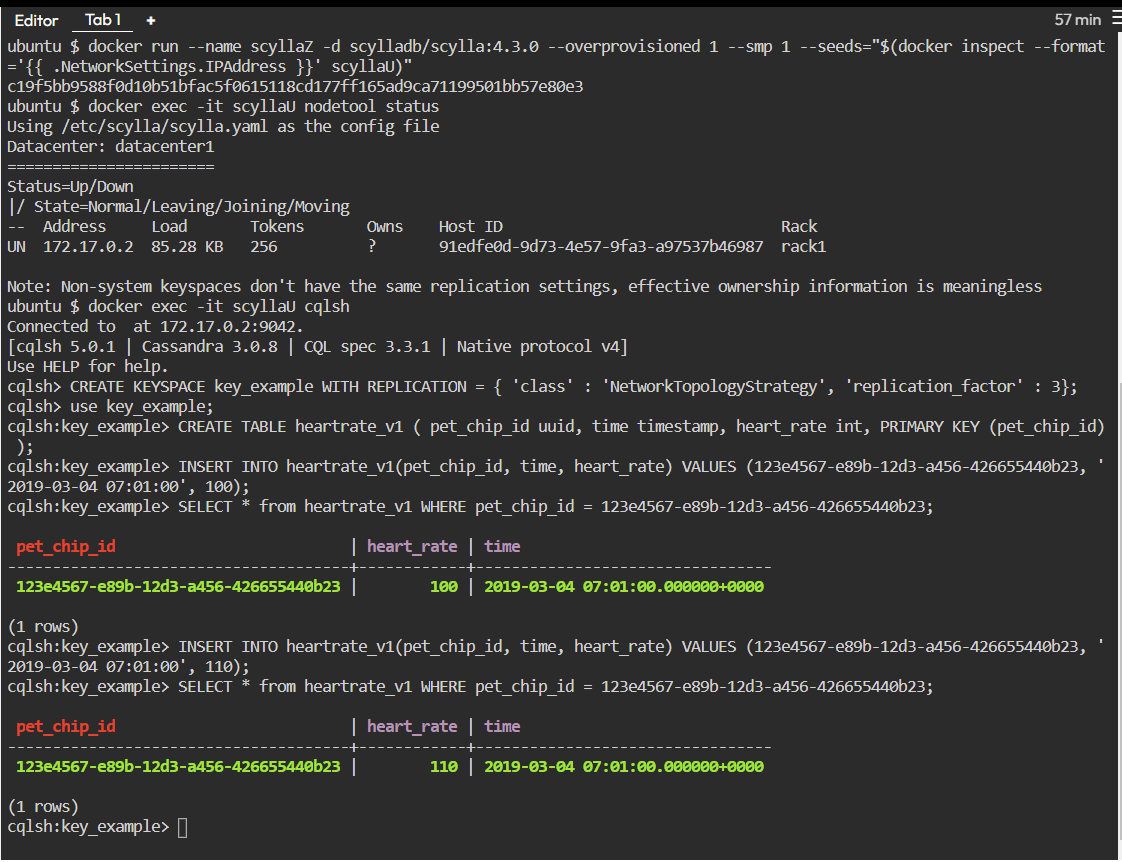
Task: Select the pet_chip_id column header
Action: pos(66,546)
